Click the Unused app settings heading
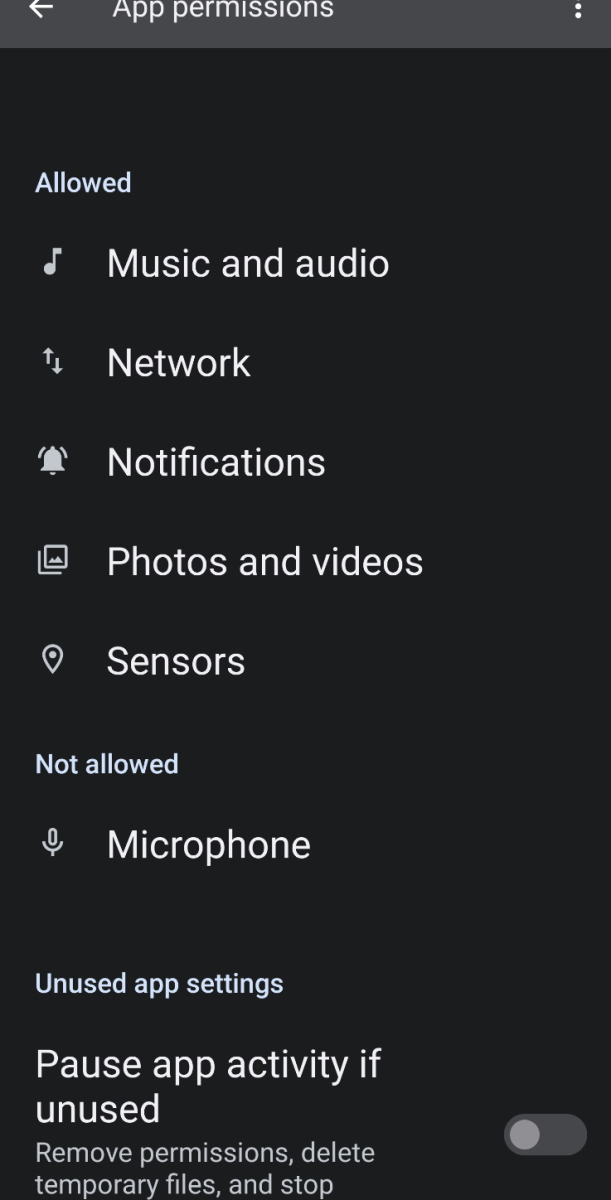The width and height of the screenshot is (611, 1200). point(160,983)
